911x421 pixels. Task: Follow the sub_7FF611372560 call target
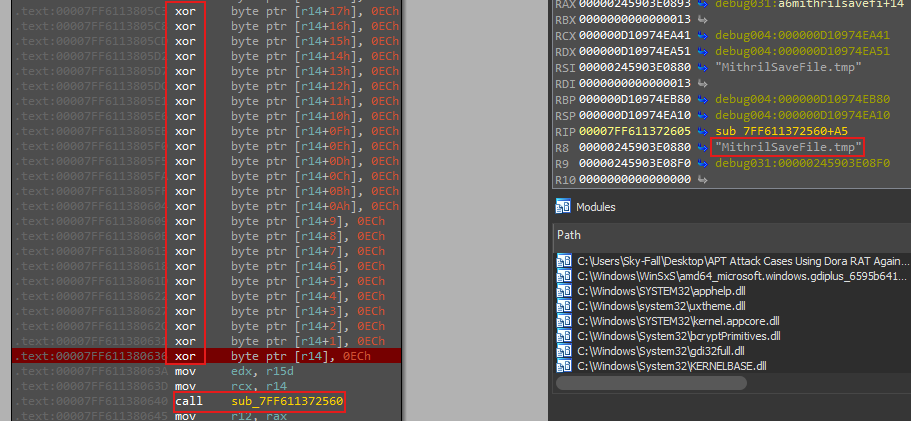tap(287, 401)
